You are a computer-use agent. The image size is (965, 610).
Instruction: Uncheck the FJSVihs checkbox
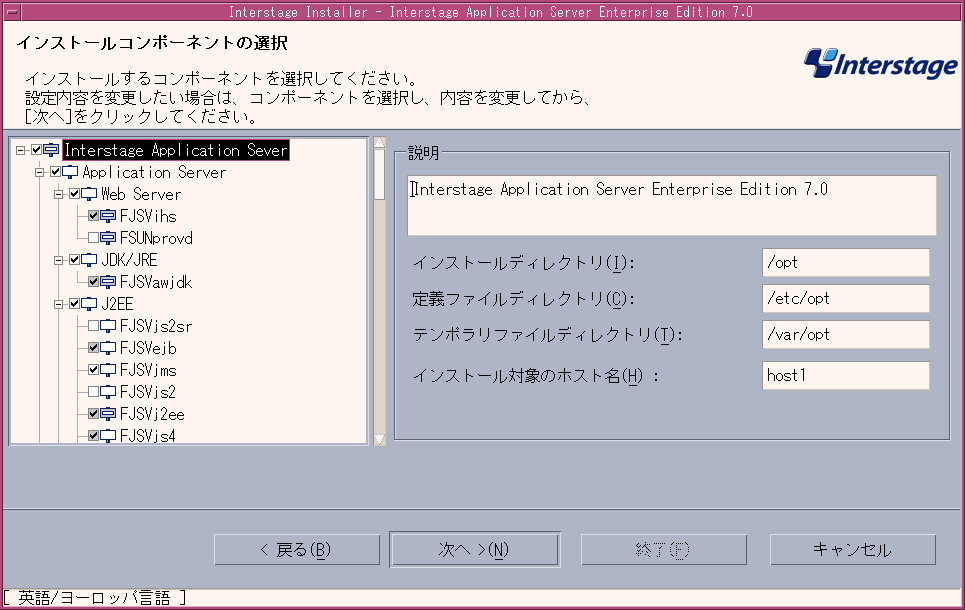pyautogui.click(x=94, y=216)
